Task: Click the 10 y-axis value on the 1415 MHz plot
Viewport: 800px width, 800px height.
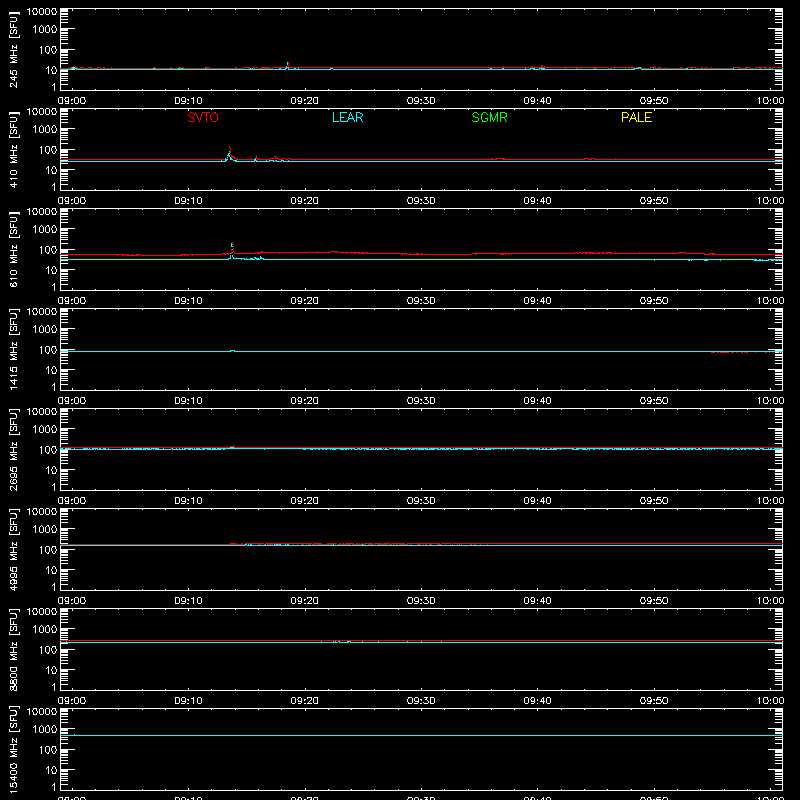Action: pyautogui.click(x=51, y=370)
